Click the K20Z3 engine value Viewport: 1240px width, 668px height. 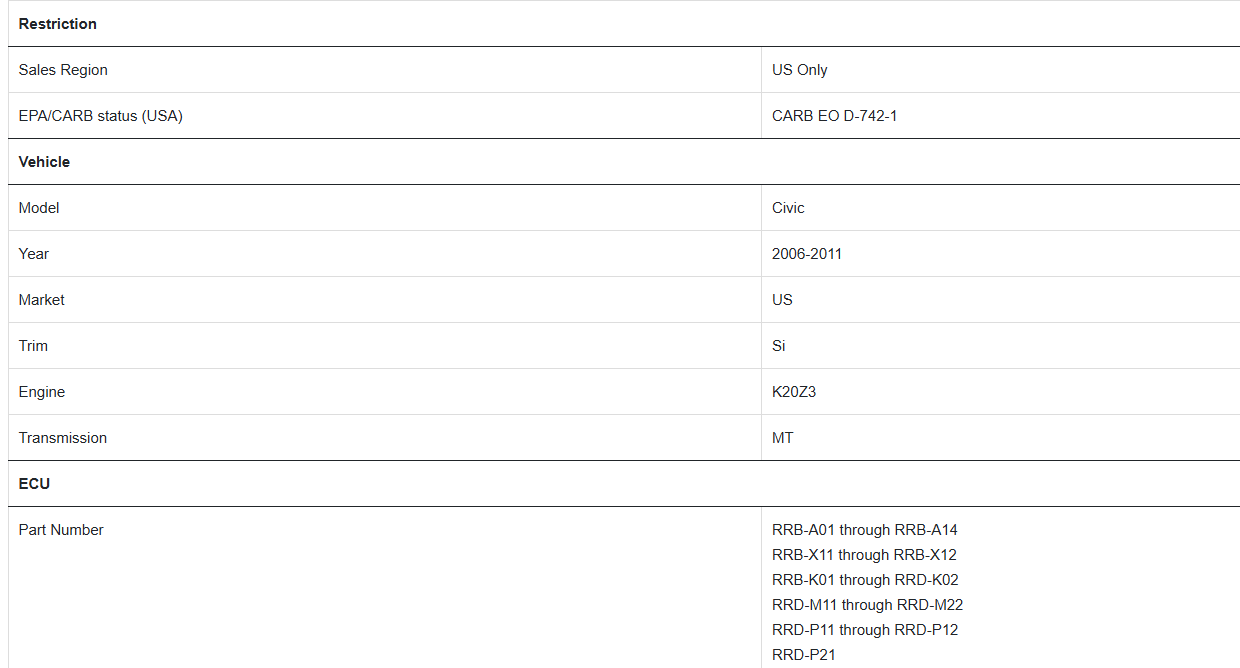(794, 392)
